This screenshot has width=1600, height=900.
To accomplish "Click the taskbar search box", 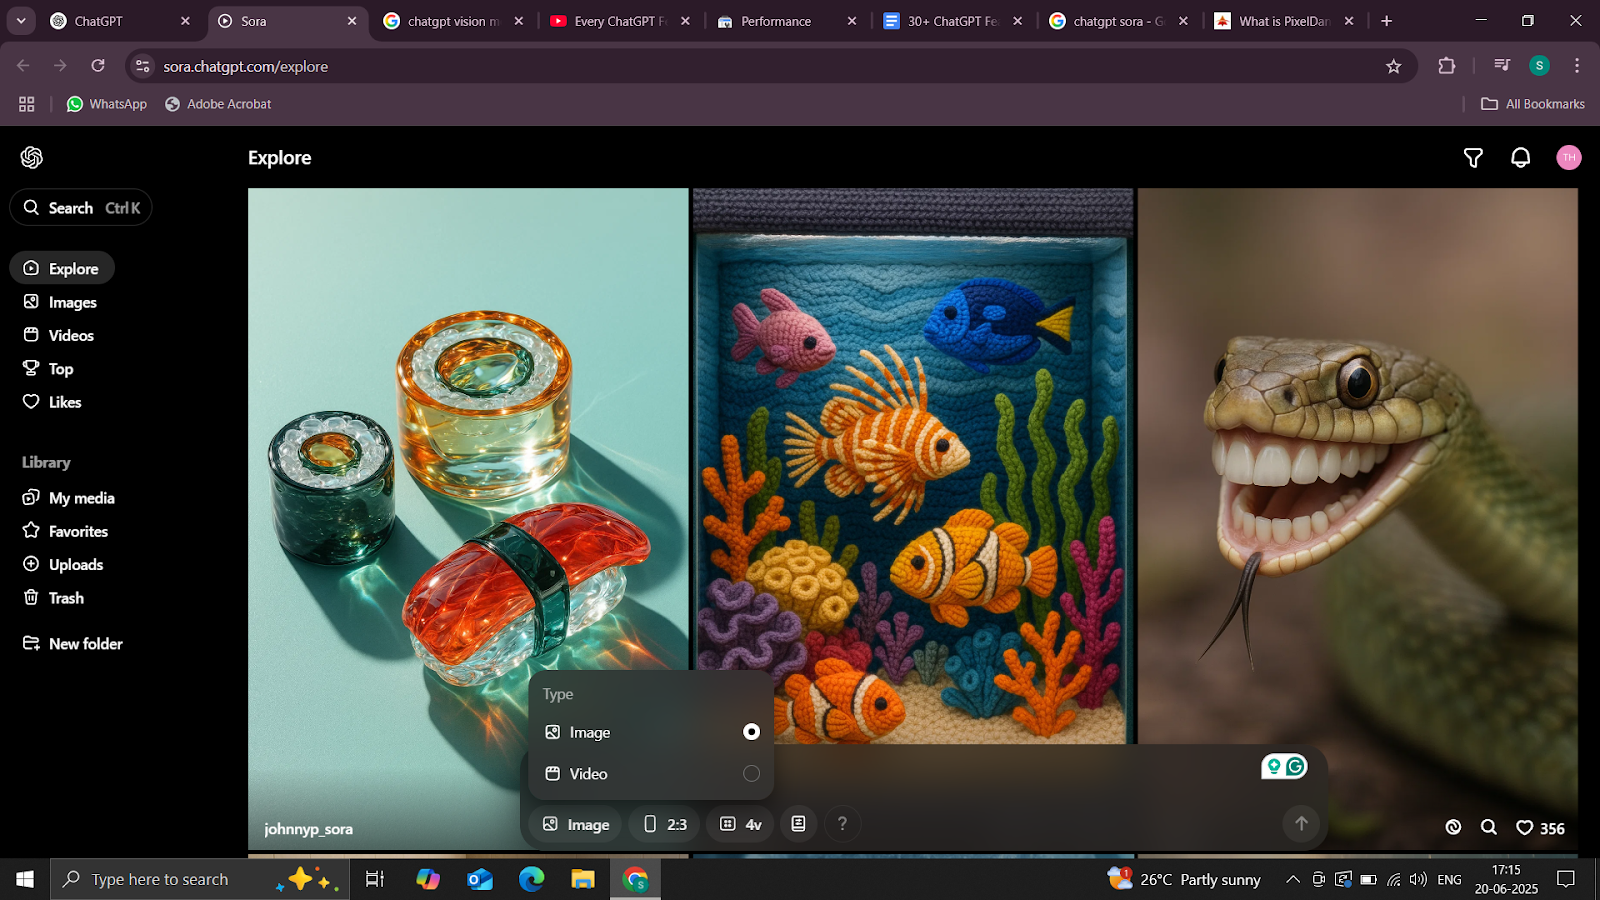I will tap(200, 879).
